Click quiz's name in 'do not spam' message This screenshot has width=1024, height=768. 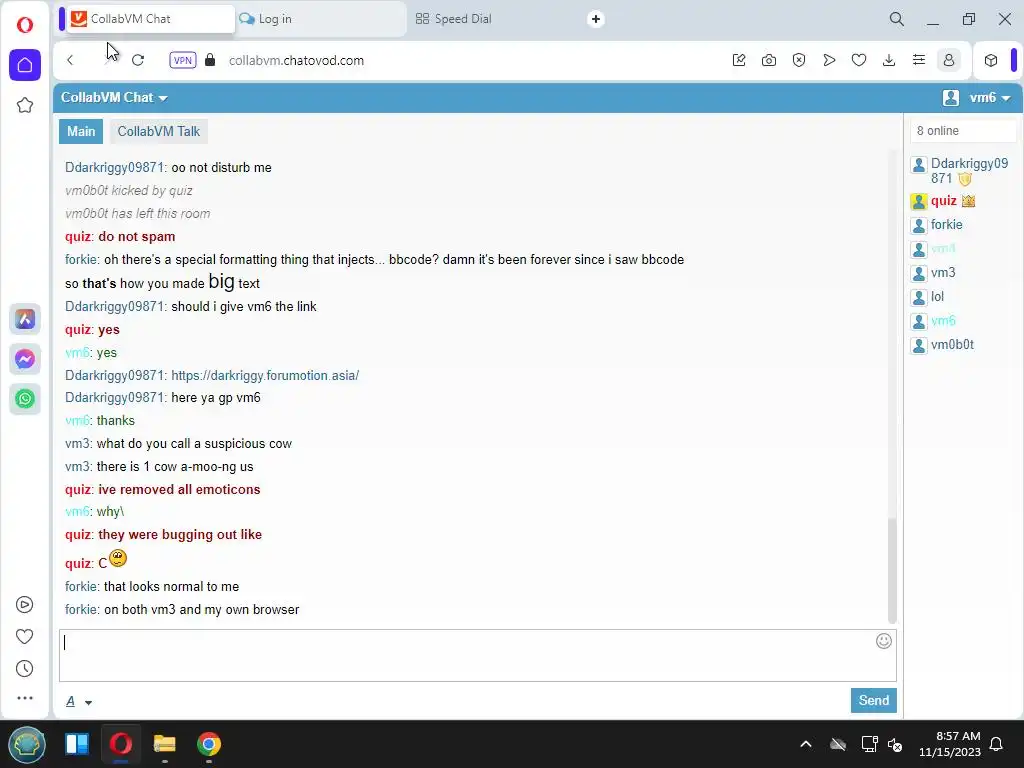(78, 236)
